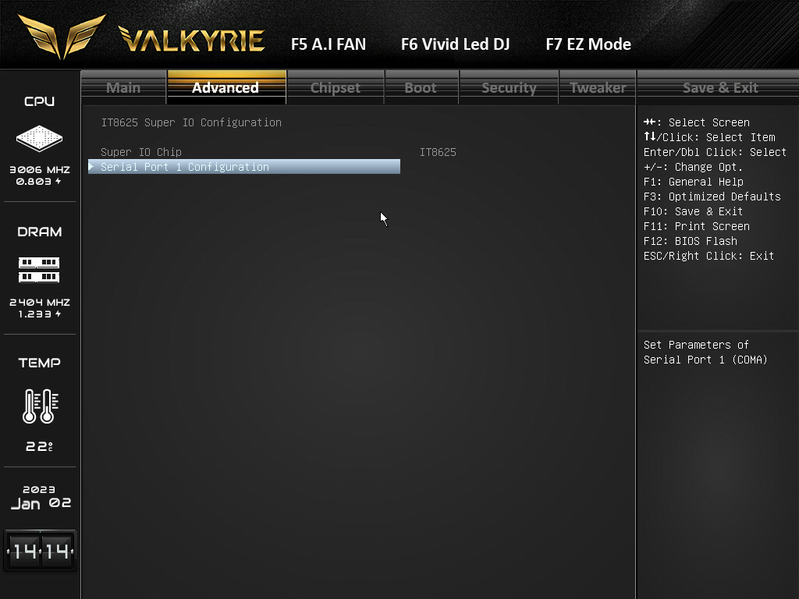Click Set Parameters of Serial Port description

[705, 352]
